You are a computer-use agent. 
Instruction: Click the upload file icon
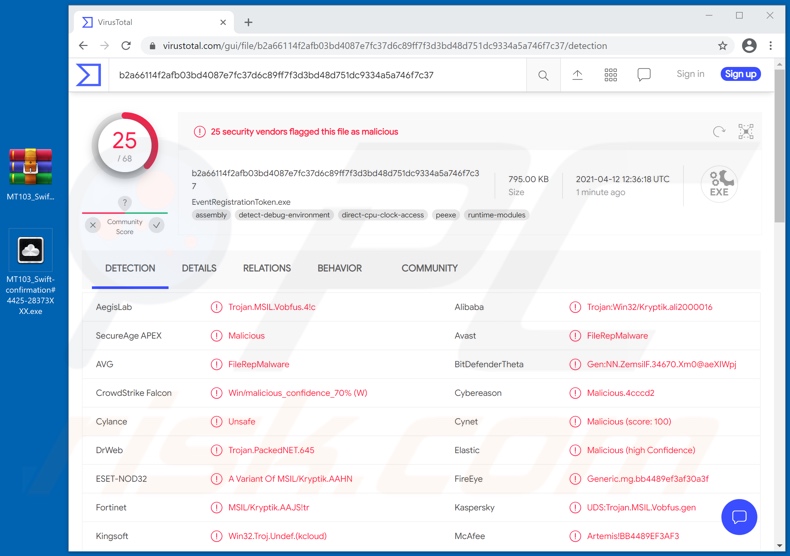click(577, 75)
